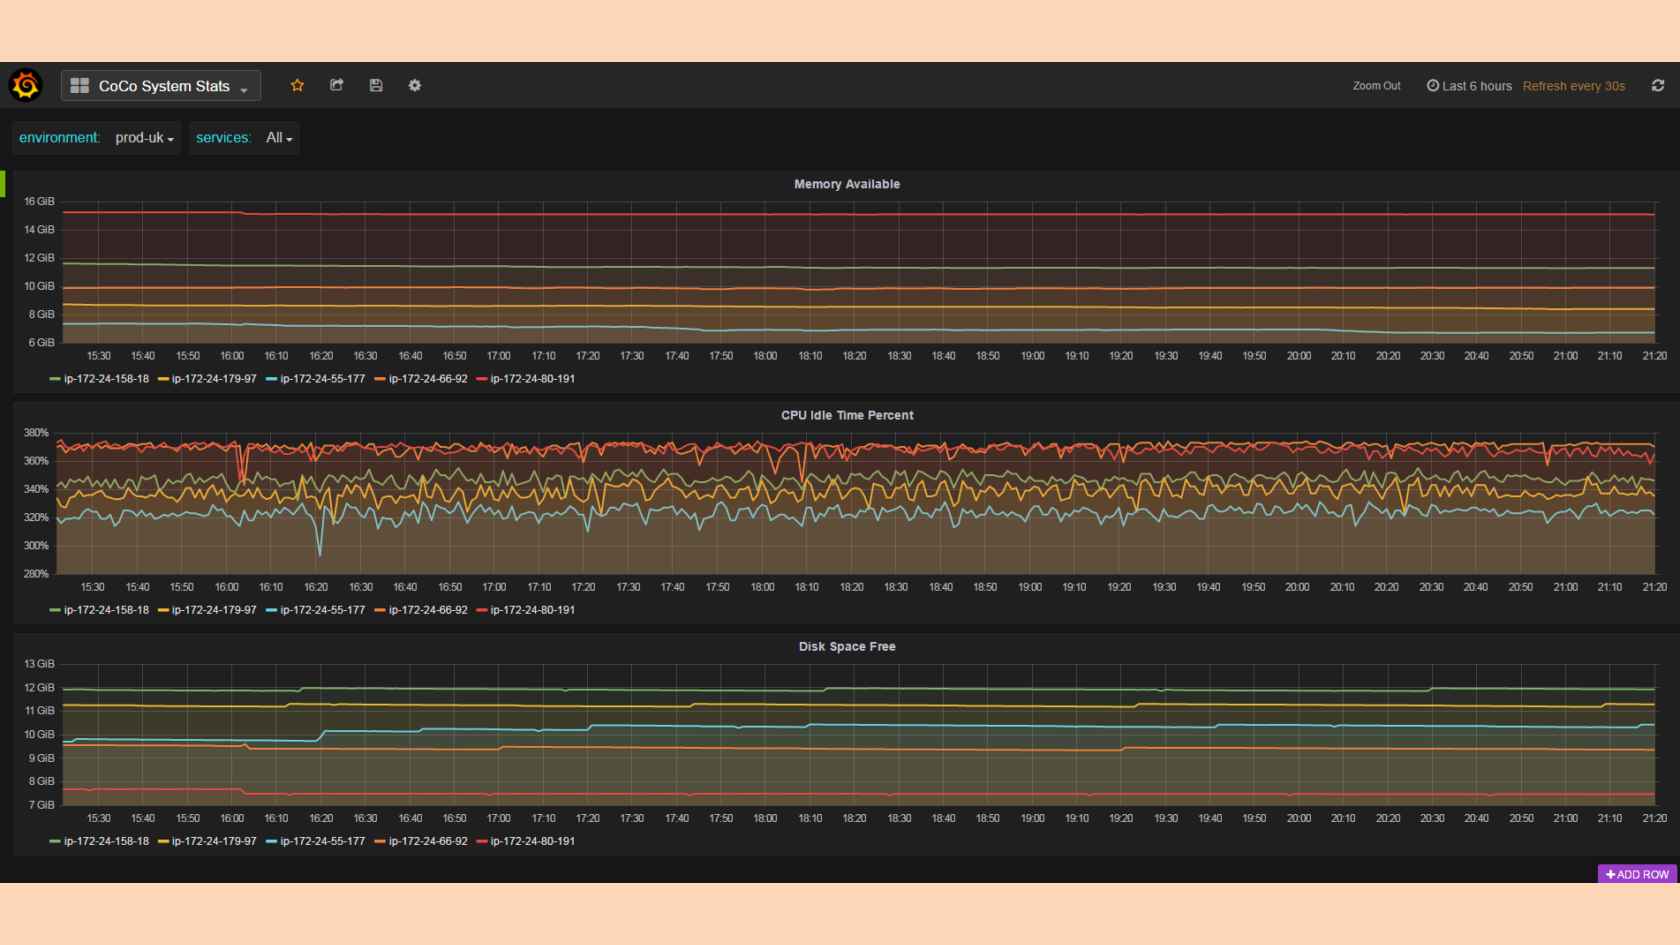This screenshot has width=1680, height=945.
Task: Open the Last 6 hours time picker
Action: click(x=1469, y=86)
